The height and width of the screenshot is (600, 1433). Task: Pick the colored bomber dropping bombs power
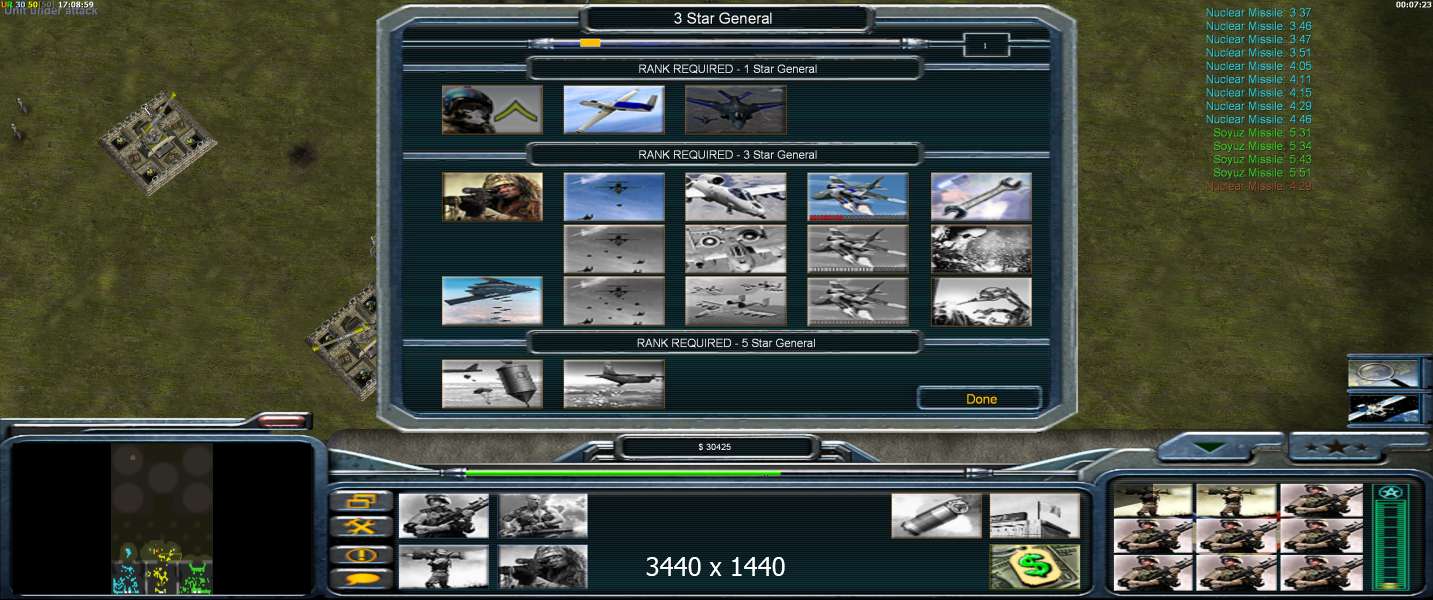[614, 197]
